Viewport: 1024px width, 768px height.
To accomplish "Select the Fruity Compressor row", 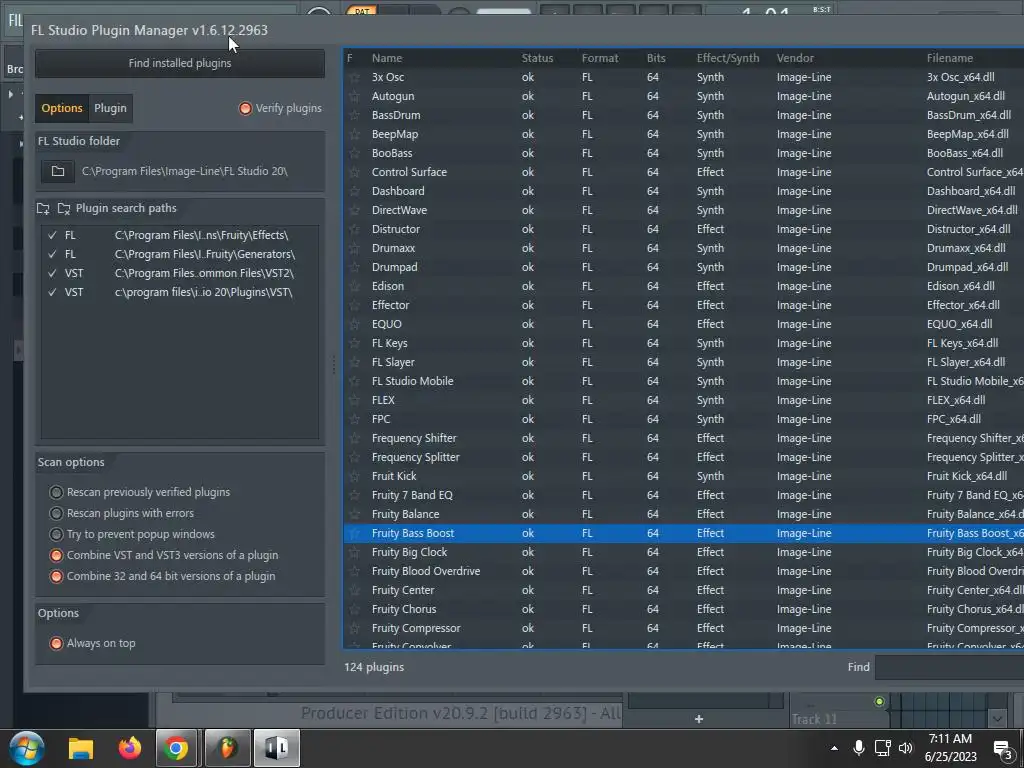I will [683, 628].
